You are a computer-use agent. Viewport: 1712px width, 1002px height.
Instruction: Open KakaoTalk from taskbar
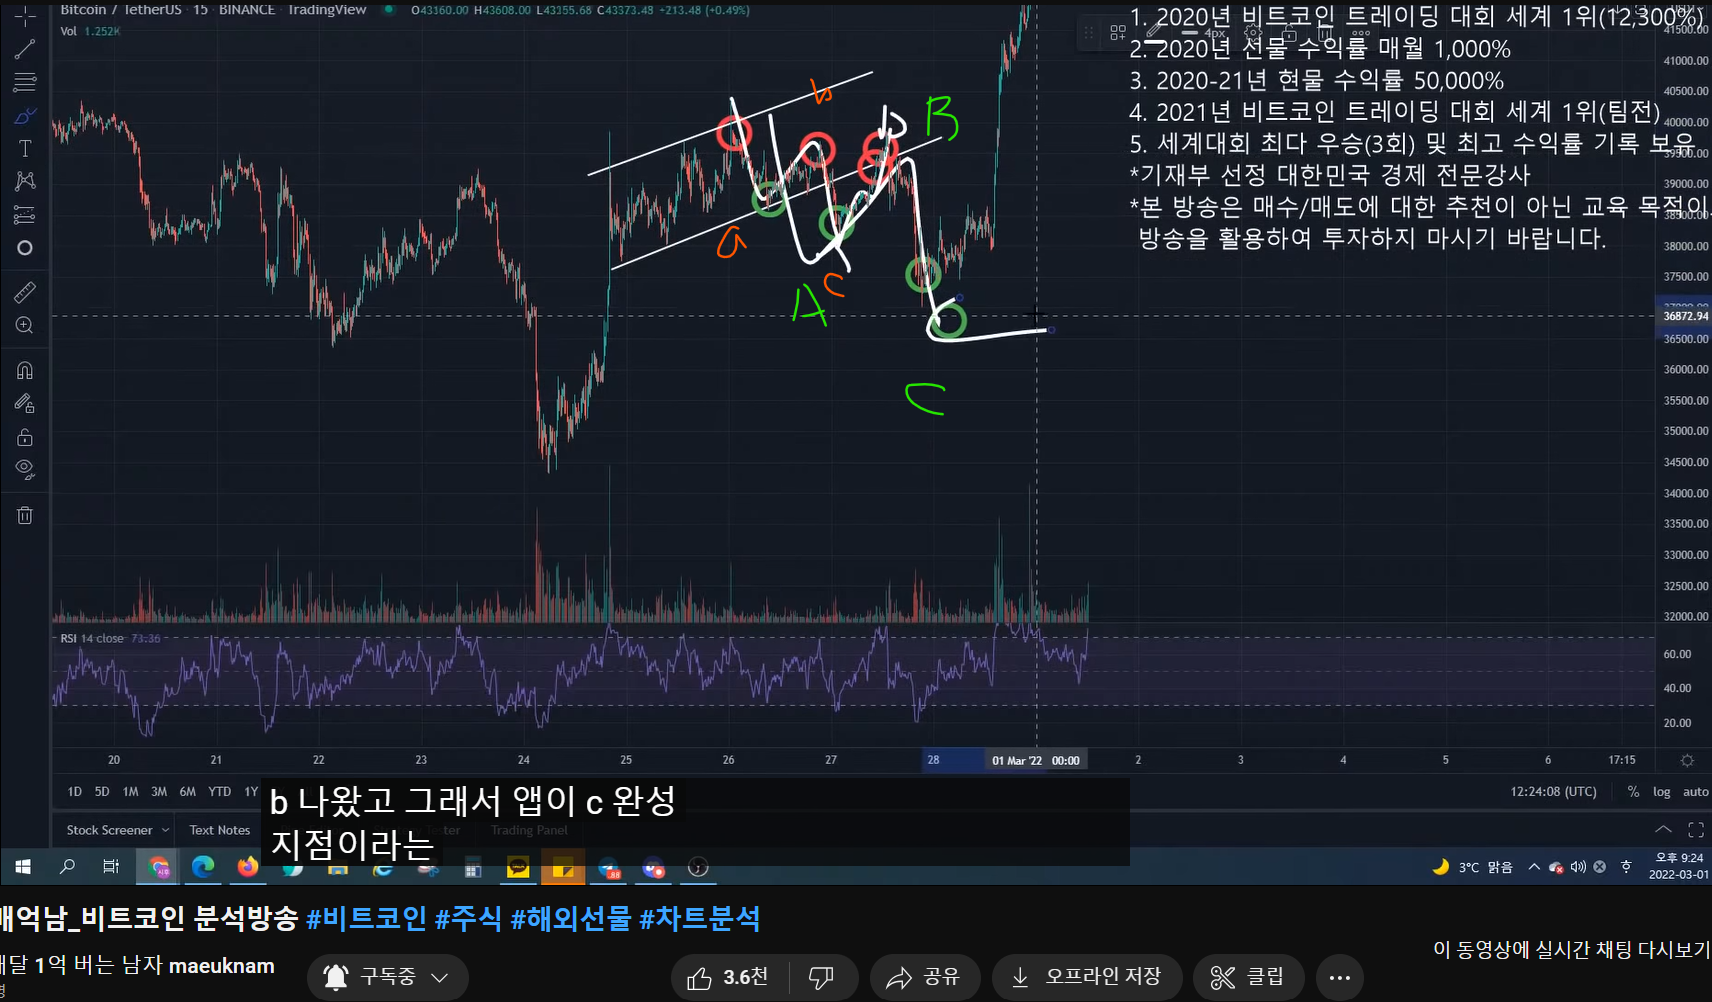point(518,867)
